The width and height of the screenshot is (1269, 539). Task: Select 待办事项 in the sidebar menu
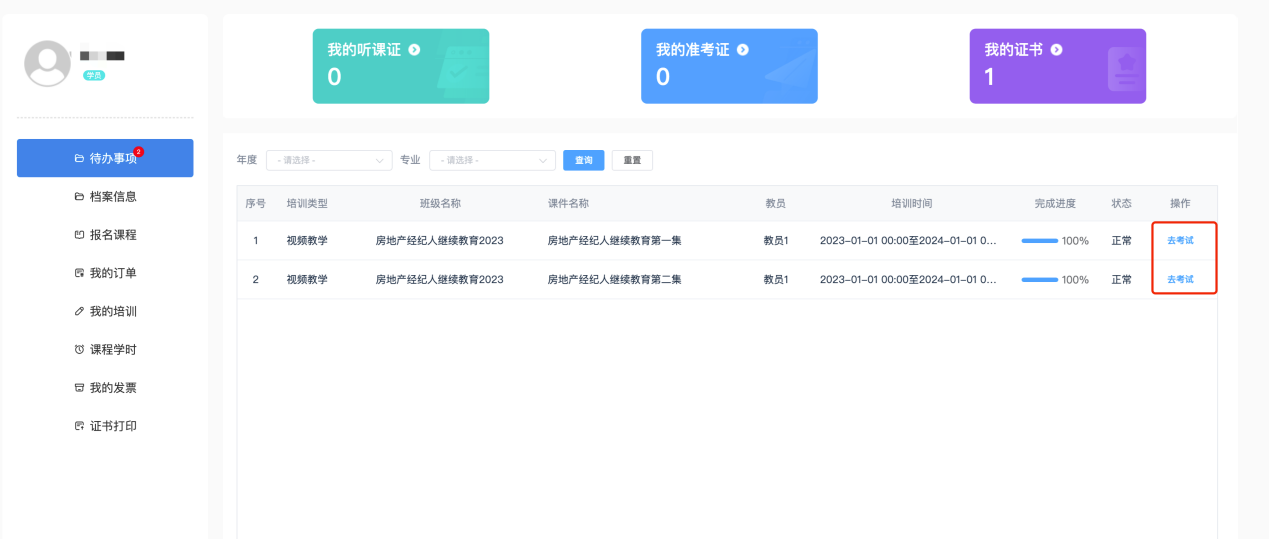pos(105,158)
